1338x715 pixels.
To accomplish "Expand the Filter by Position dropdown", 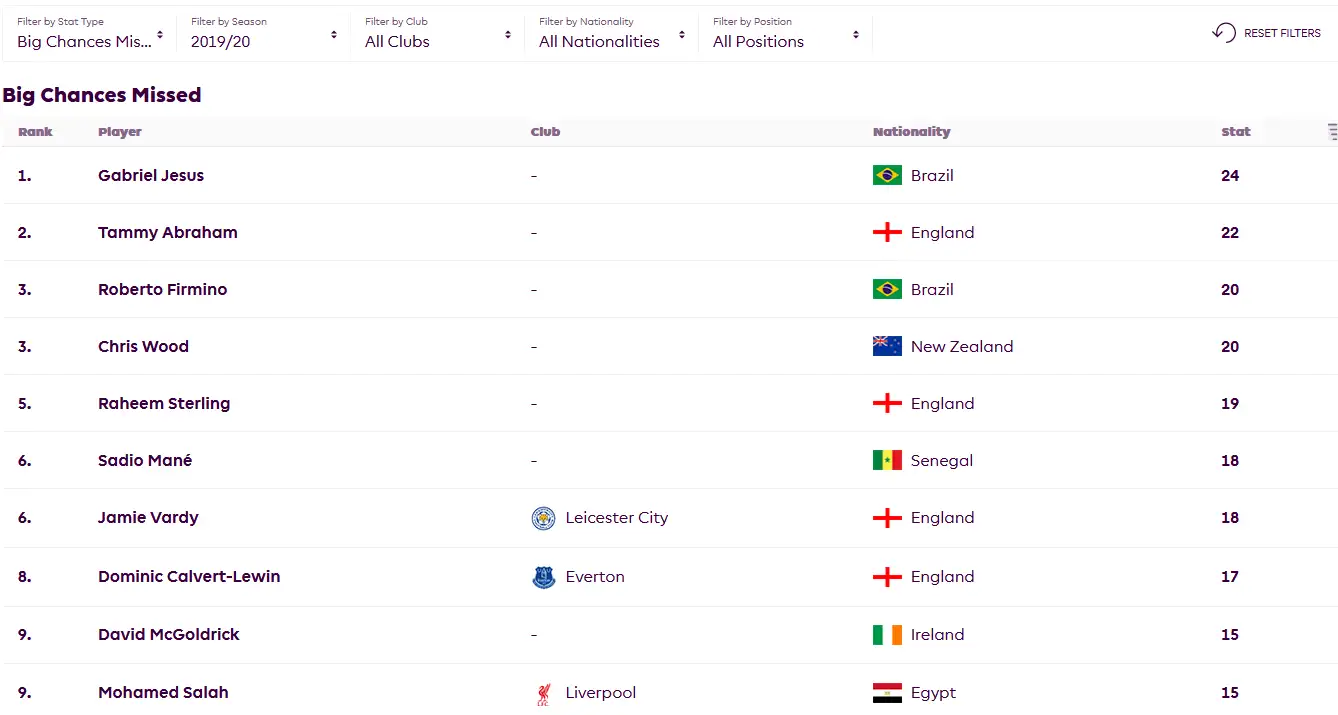I will [786, 34].
